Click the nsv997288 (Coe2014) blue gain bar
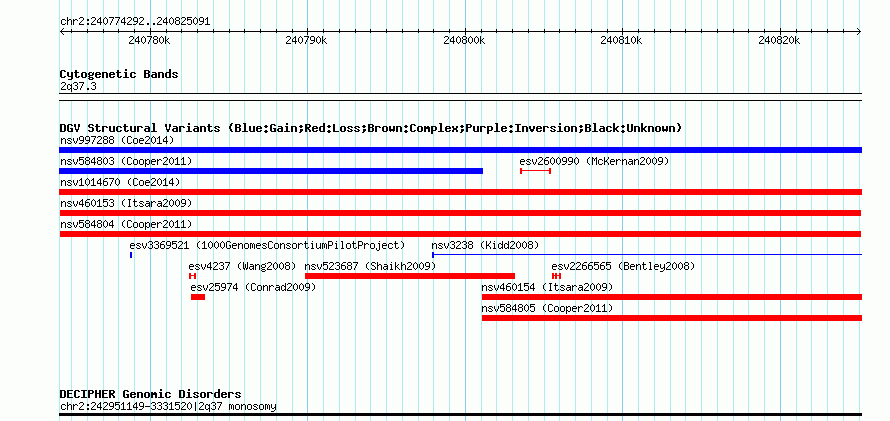The width and height of the screenshot is (890, 421). [460, 150]
